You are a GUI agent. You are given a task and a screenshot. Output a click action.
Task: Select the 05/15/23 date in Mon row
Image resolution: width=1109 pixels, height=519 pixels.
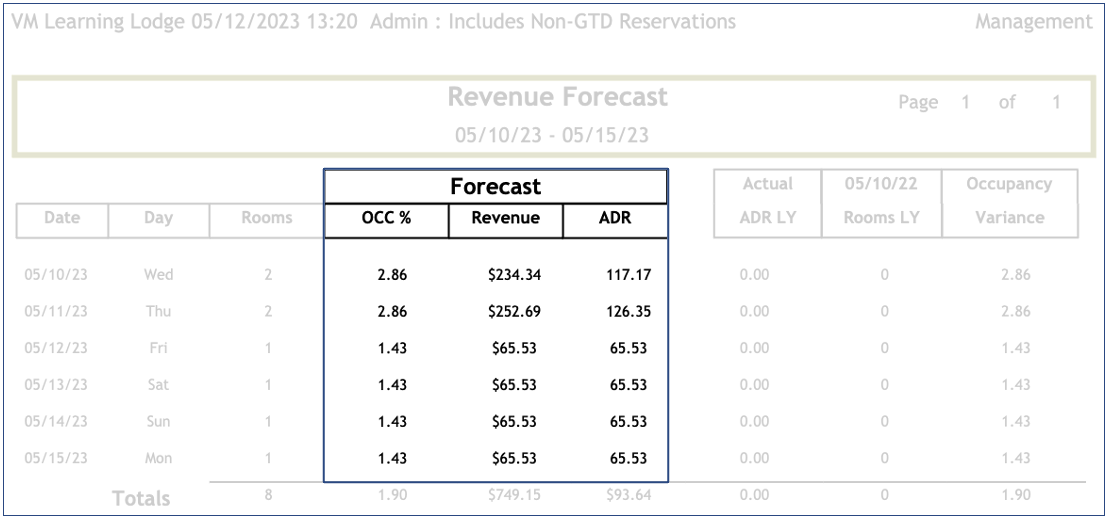(x=55, y=458)
